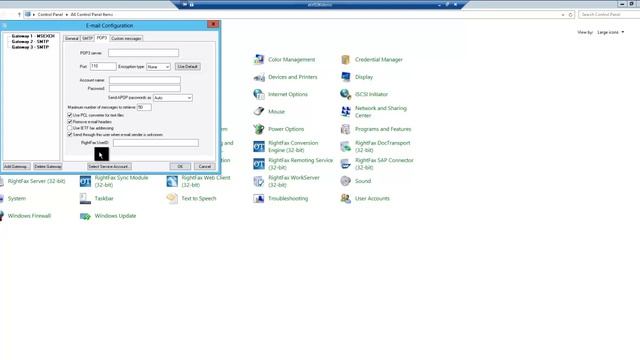The height and width of the screenshot is (360, 640).
Task: Switch to the General tab
Action: tap(71, 38)
